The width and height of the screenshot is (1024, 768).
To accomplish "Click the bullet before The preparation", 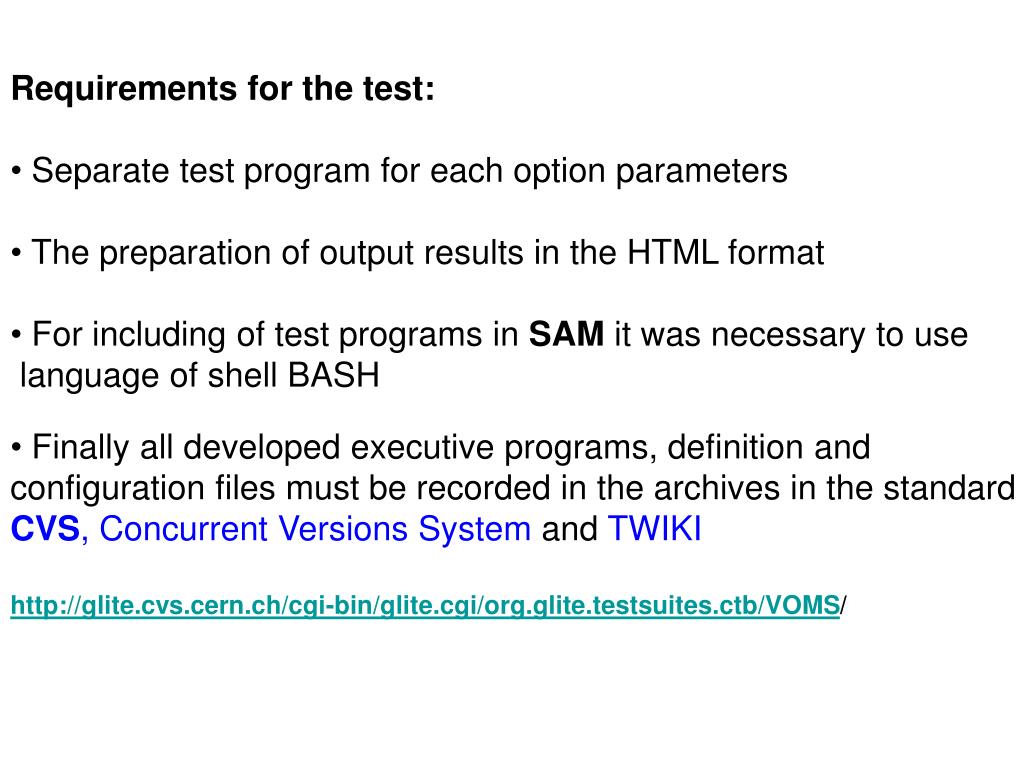I will tap(17, 253).
